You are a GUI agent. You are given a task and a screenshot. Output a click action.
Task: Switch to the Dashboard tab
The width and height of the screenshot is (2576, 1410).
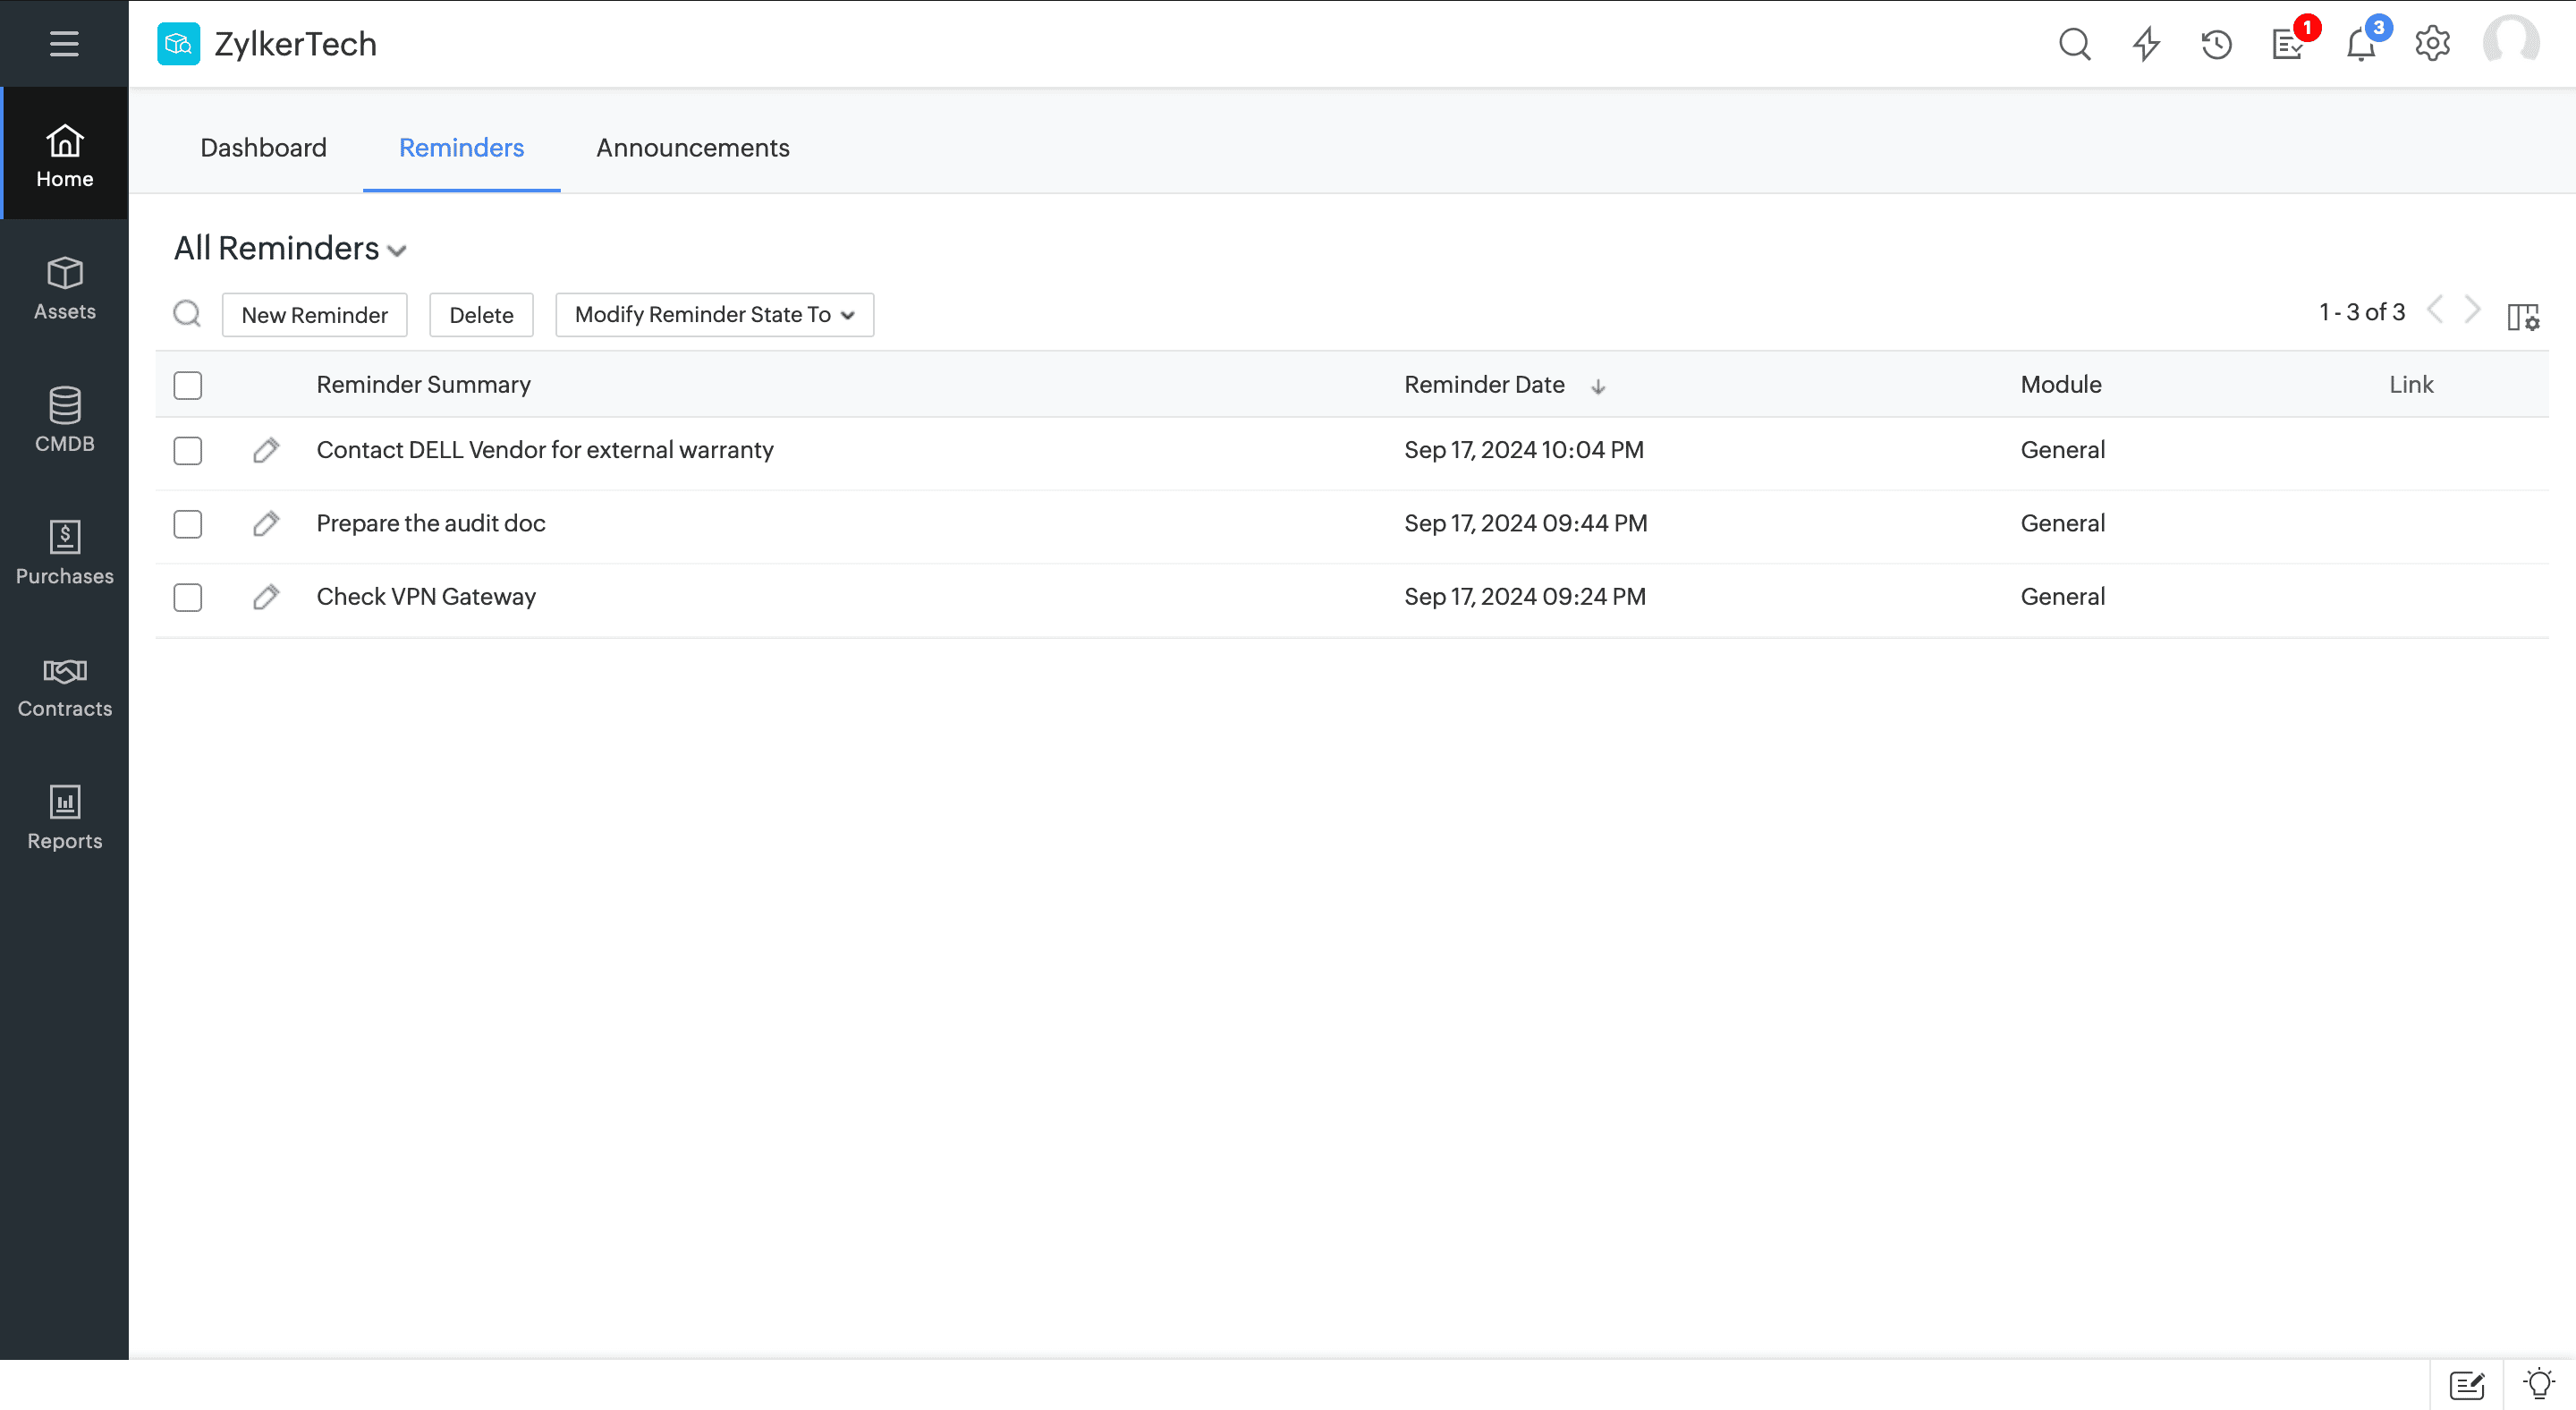click(x=263, y=148)
